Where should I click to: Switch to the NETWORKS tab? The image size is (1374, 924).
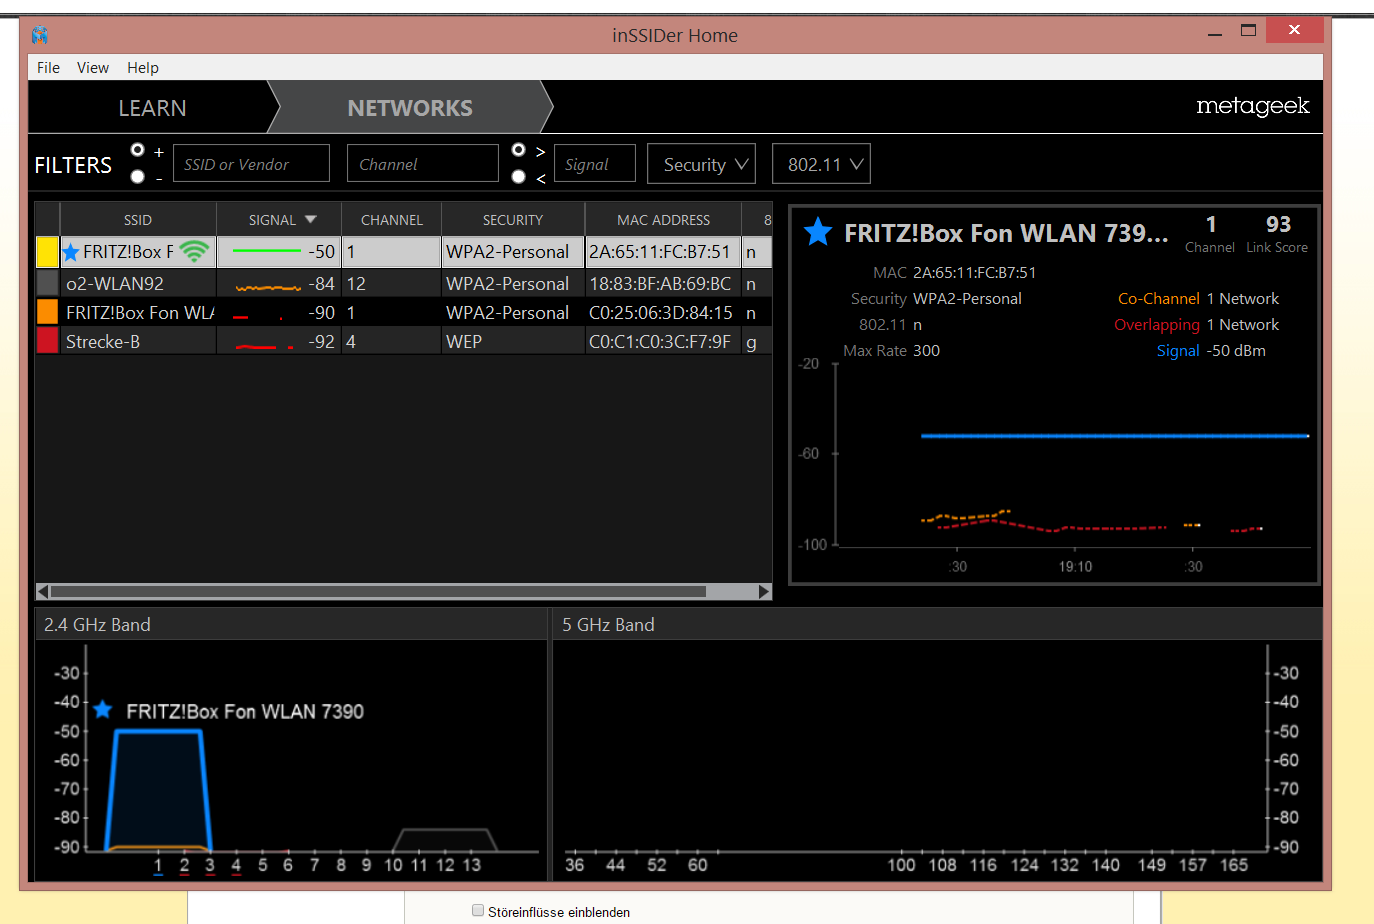[410, 108]
